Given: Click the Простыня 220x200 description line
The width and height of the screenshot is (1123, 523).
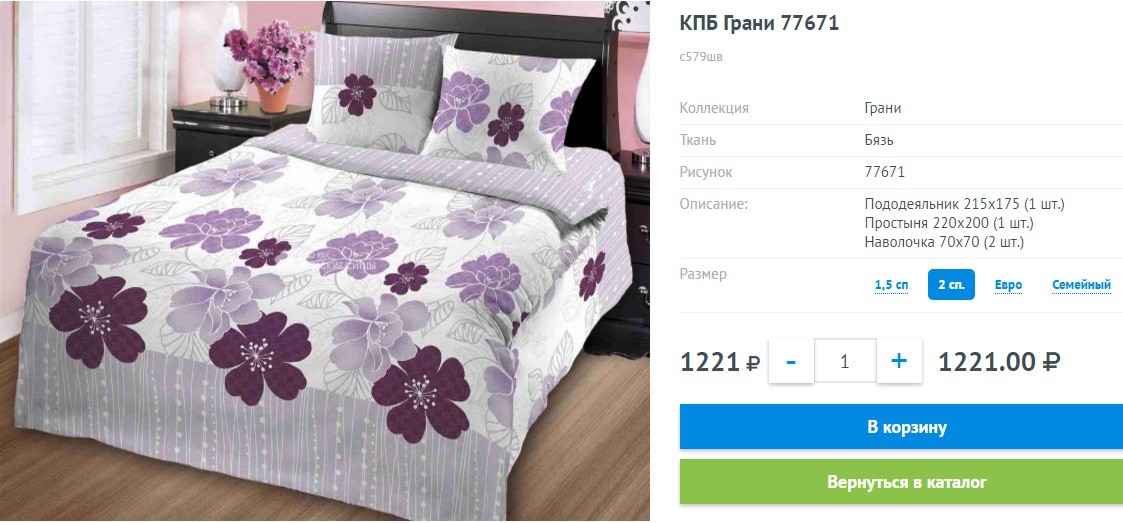Looking at the screenshot, I should tap(948, 224).
